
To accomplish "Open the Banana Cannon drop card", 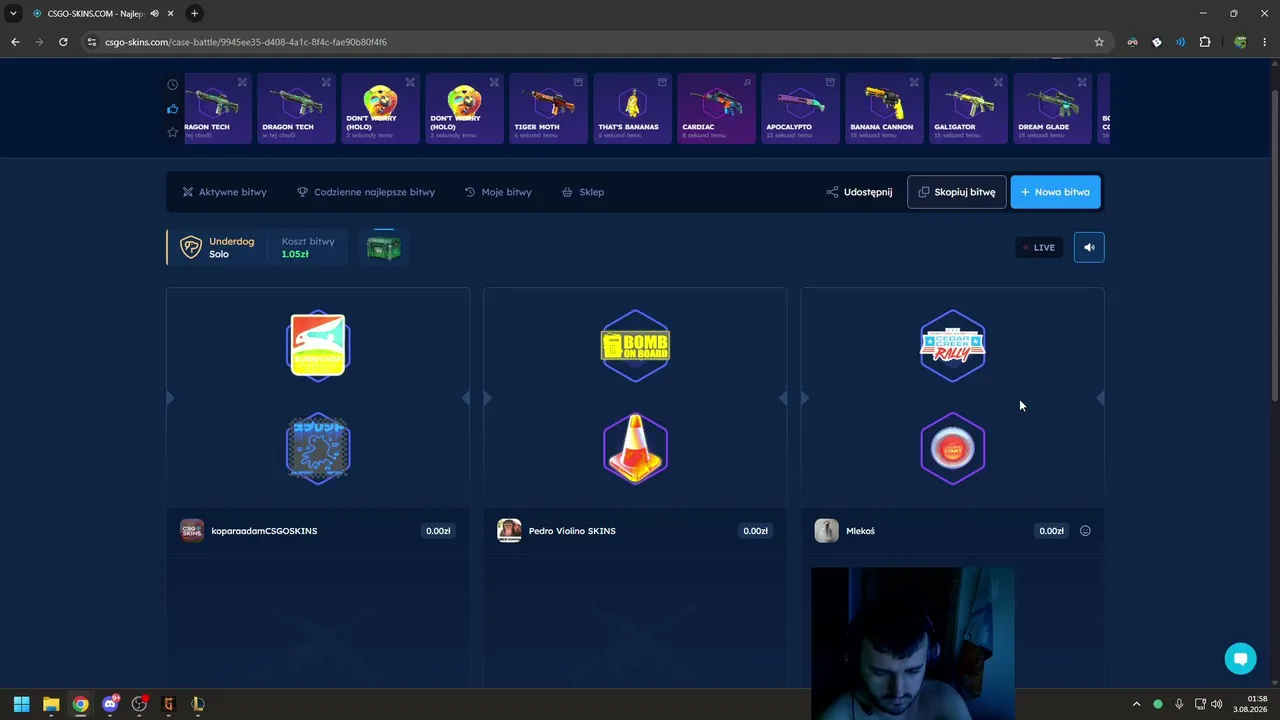I will 885,108.
